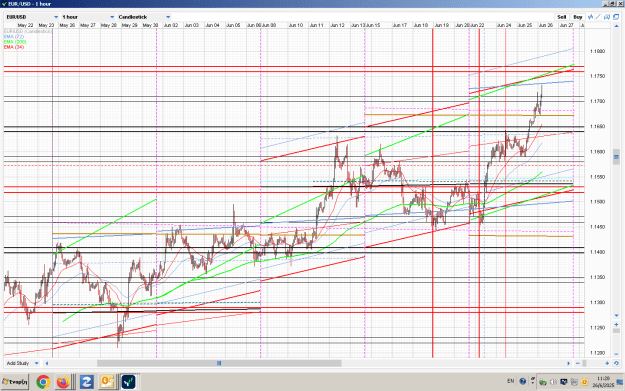Select the trend line drawing tool
Screen dimensions: 625x391
coord(599,17)
